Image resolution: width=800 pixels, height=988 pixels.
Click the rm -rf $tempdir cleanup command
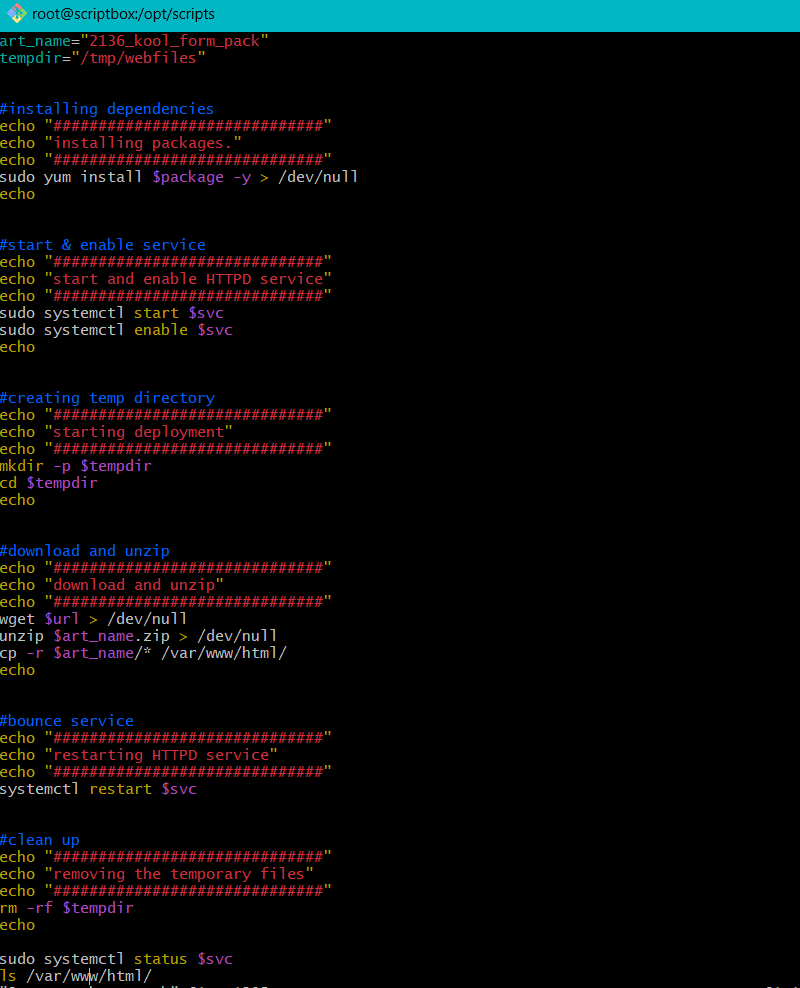65,907
